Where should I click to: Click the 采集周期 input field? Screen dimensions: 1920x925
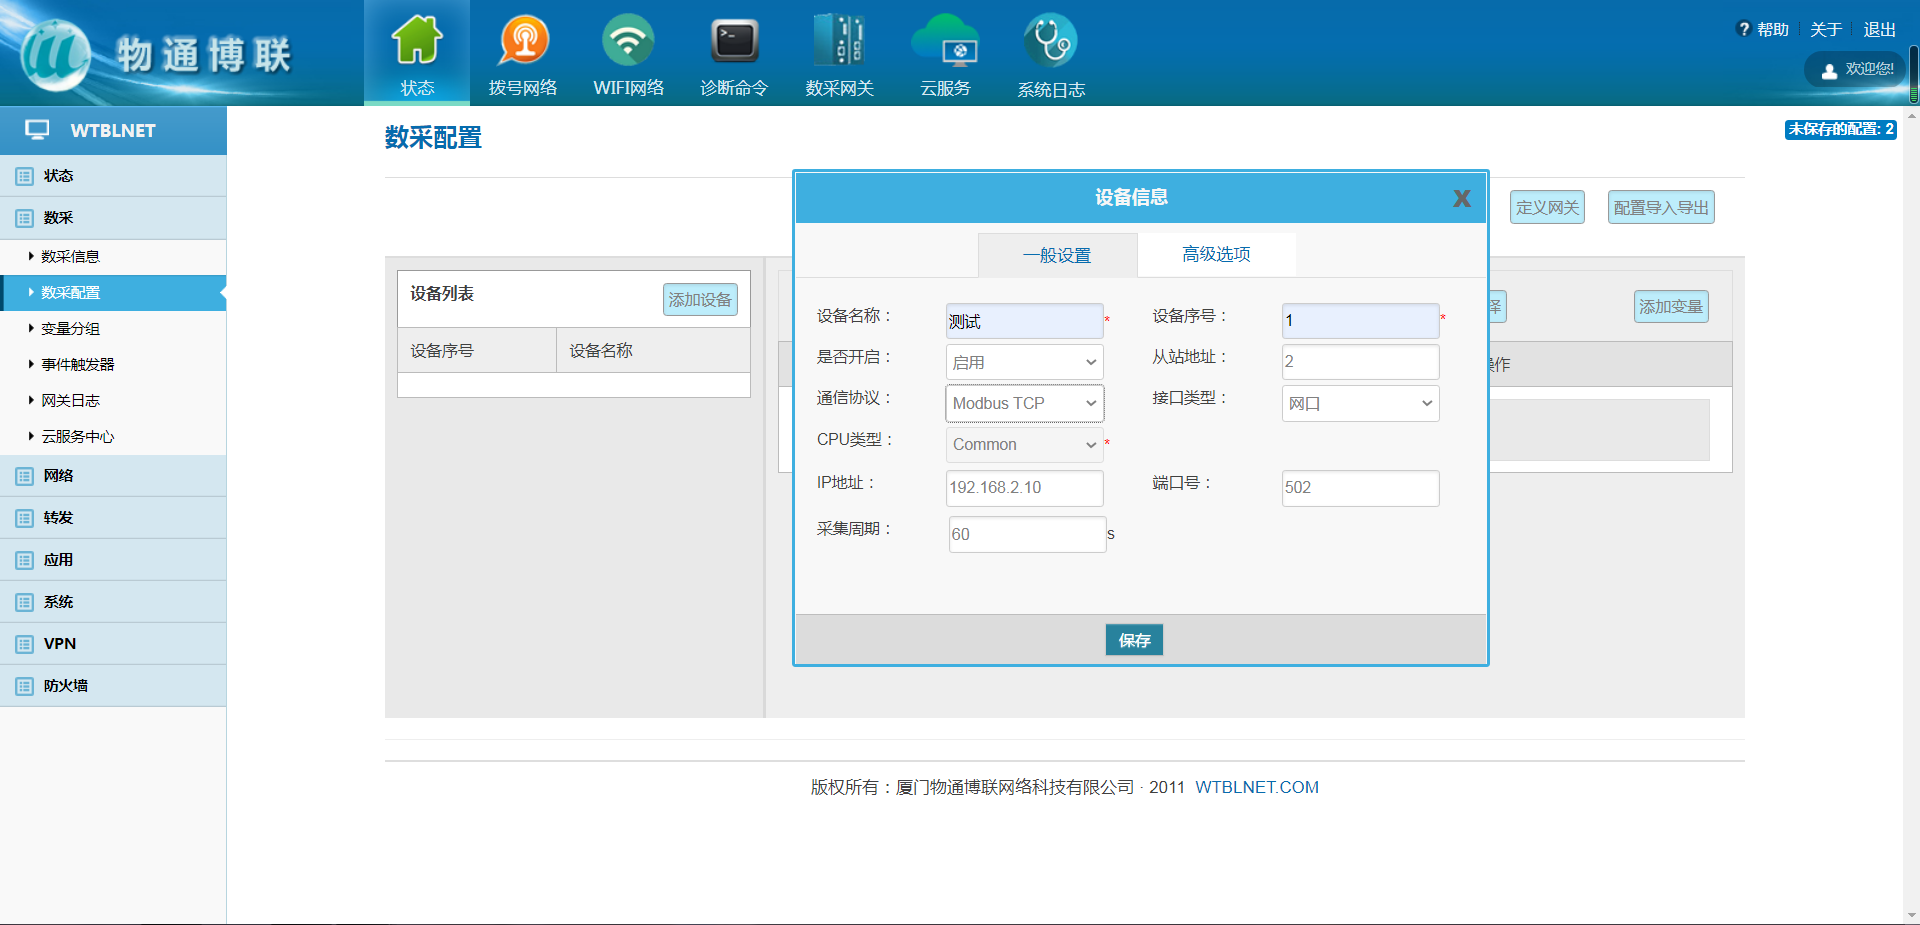tap(1027, 534)
